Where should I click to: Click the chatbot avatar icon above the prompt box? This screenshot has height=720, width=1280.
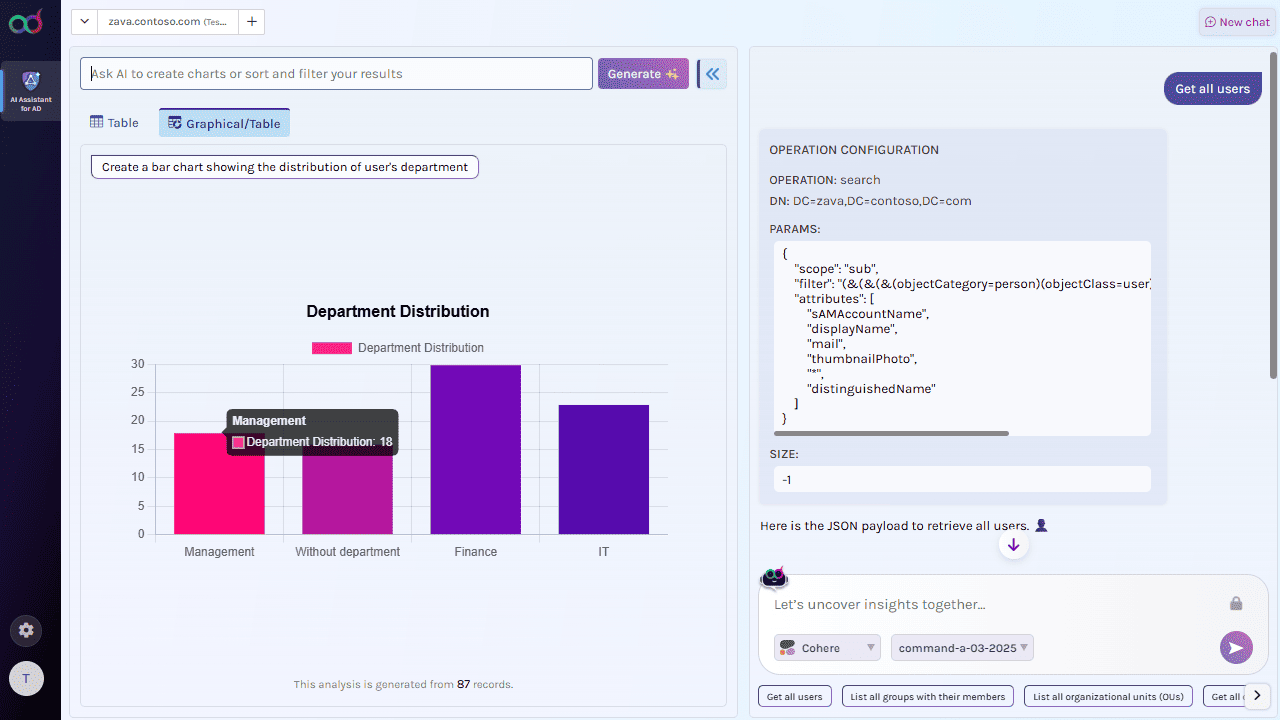pyautogui.click(x=773, y=577)
